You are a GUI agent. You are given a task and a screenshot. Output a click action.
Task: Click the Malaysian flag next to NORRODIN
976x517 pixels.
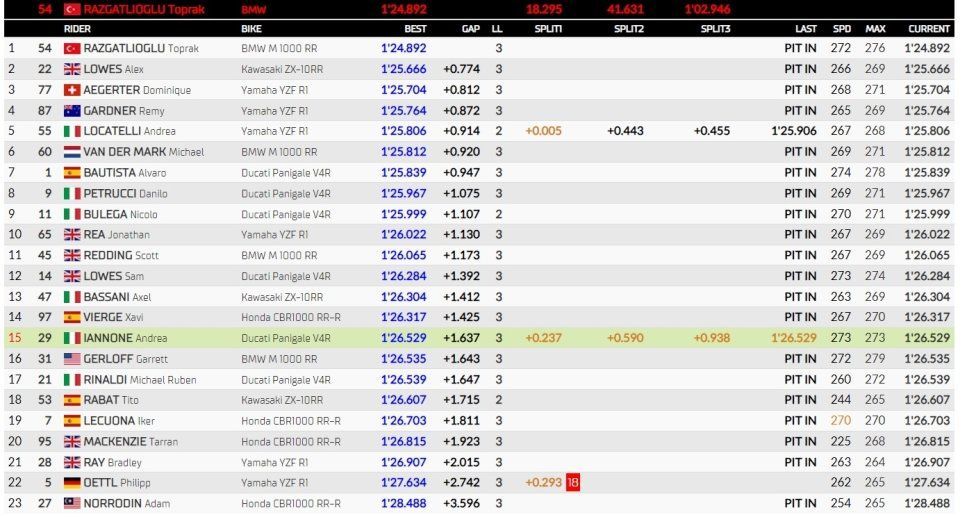(x=72, y=503)
